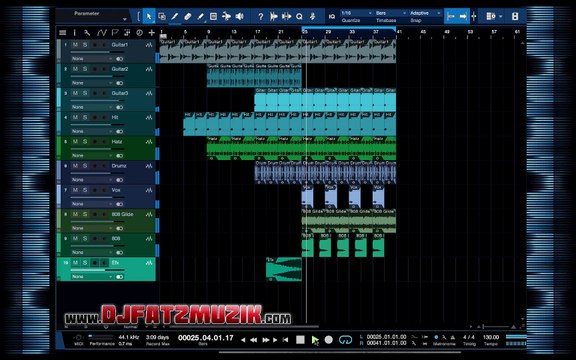The image size is (576, 360).
Task: Click the question mark help icon
Action: click(x=260, y=16)
